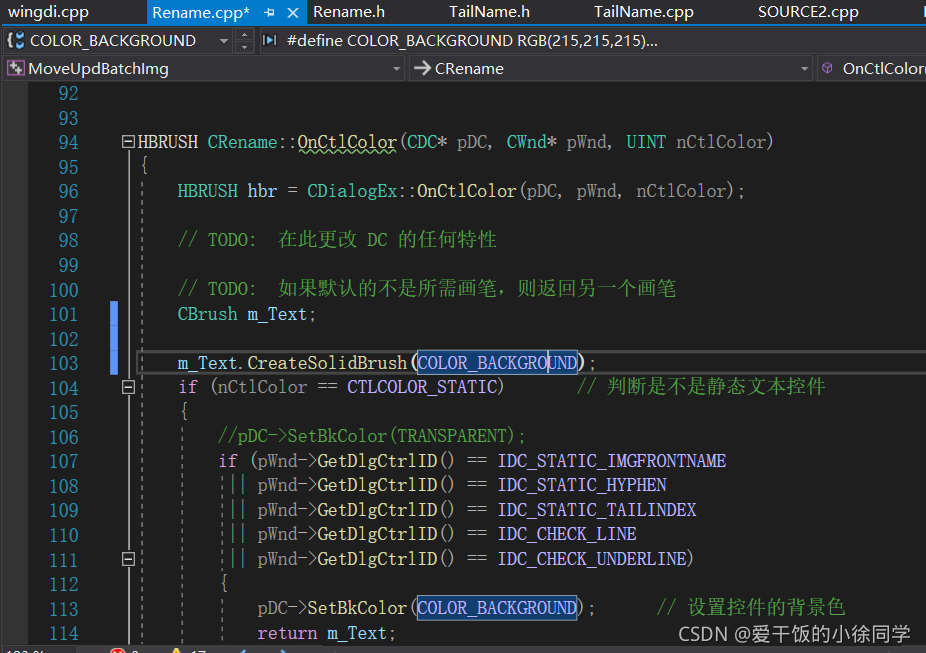Click the scope icon left of COLOR_BACKGROUND box
This screenshot has width=926, height=653.
(x=13, y=40)
